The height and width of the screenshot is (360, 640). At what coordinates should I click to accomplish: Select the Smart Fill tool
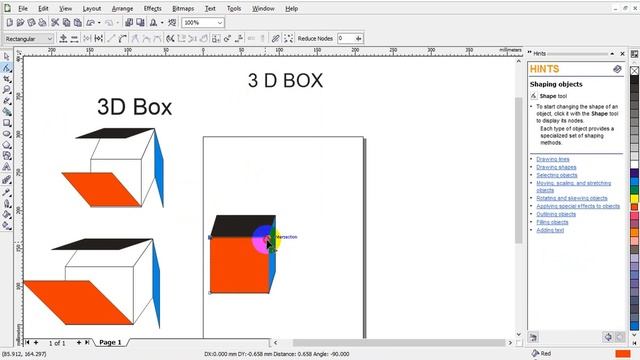tap(7, 111)
